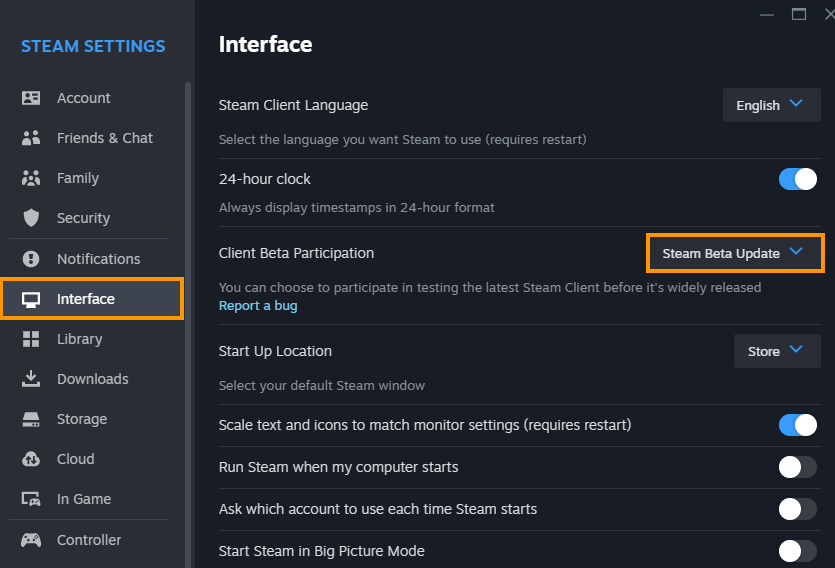
Task: Open Security settings section
Action: [92, 218]
